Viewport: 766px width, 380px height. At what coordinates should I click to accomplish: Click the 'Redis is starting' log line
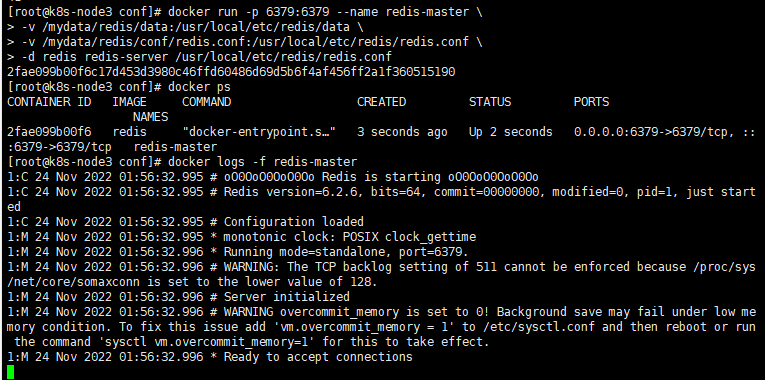[x=273, y=177]
